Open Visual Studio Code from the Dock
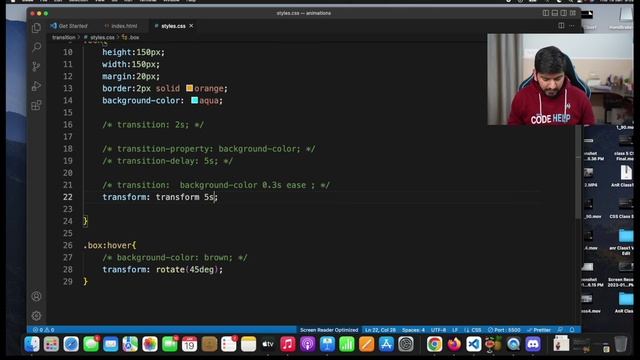This screenshot has height=360, width=640. pyautogui.click(x=473, y=344)
